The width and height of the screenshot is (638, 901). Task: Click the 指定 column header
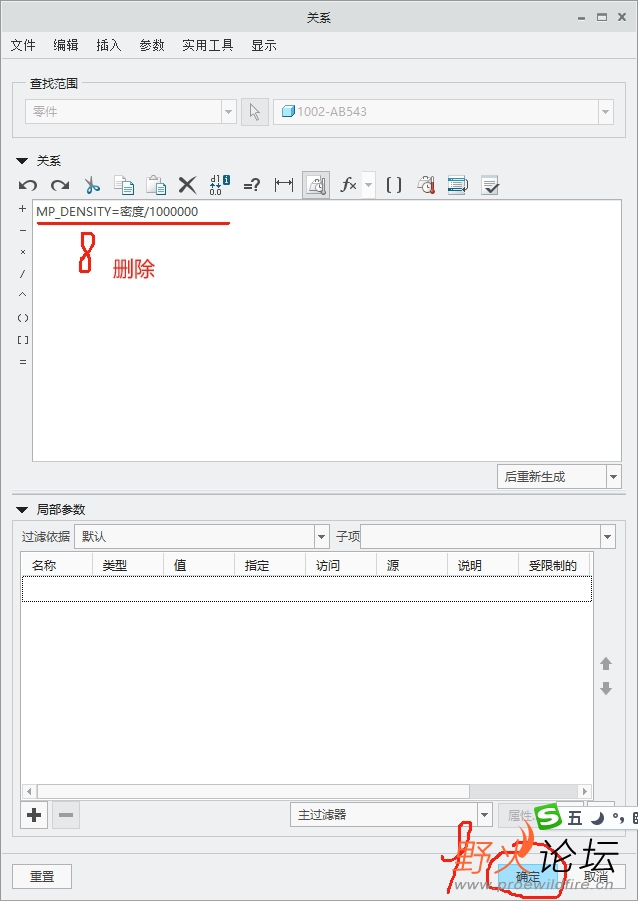coord(270,565)
